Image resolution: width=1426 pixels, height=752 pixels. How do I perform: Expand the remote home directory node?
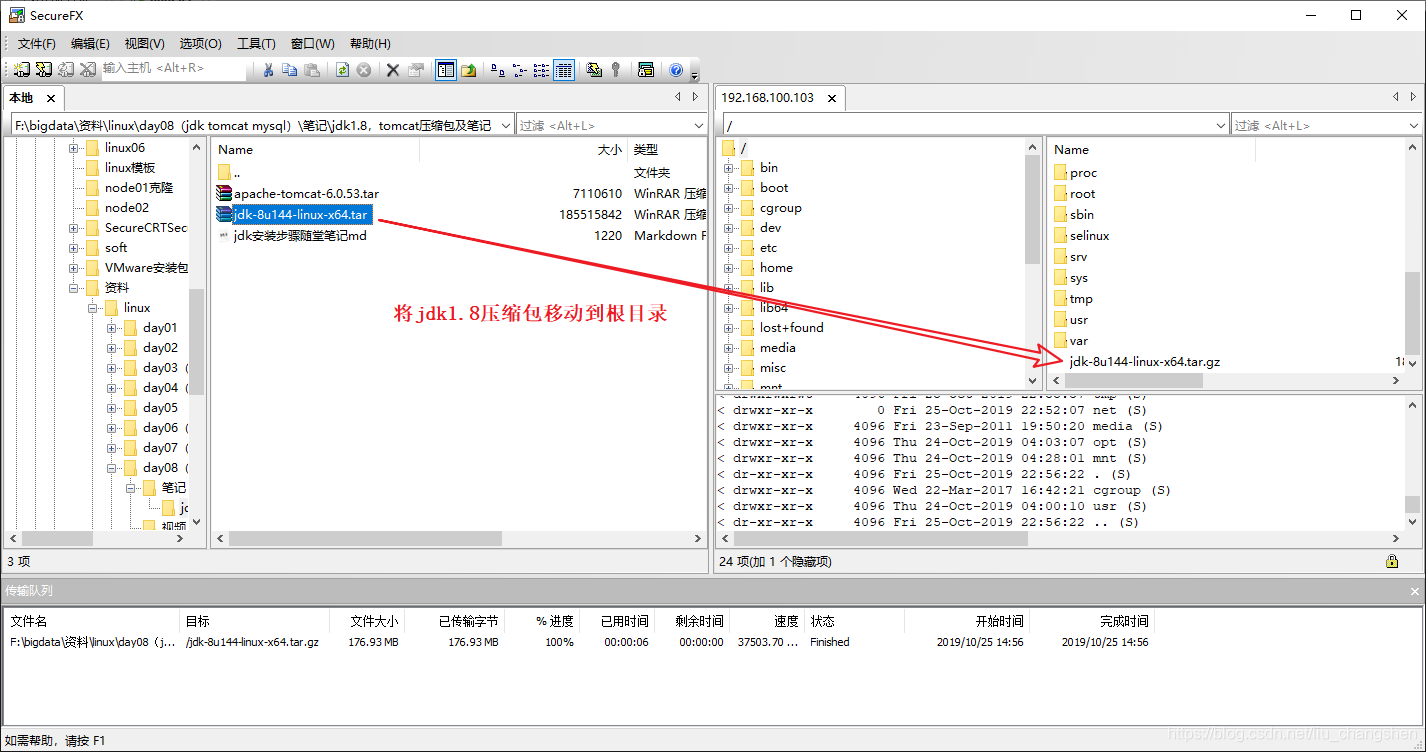click(729, 268)
